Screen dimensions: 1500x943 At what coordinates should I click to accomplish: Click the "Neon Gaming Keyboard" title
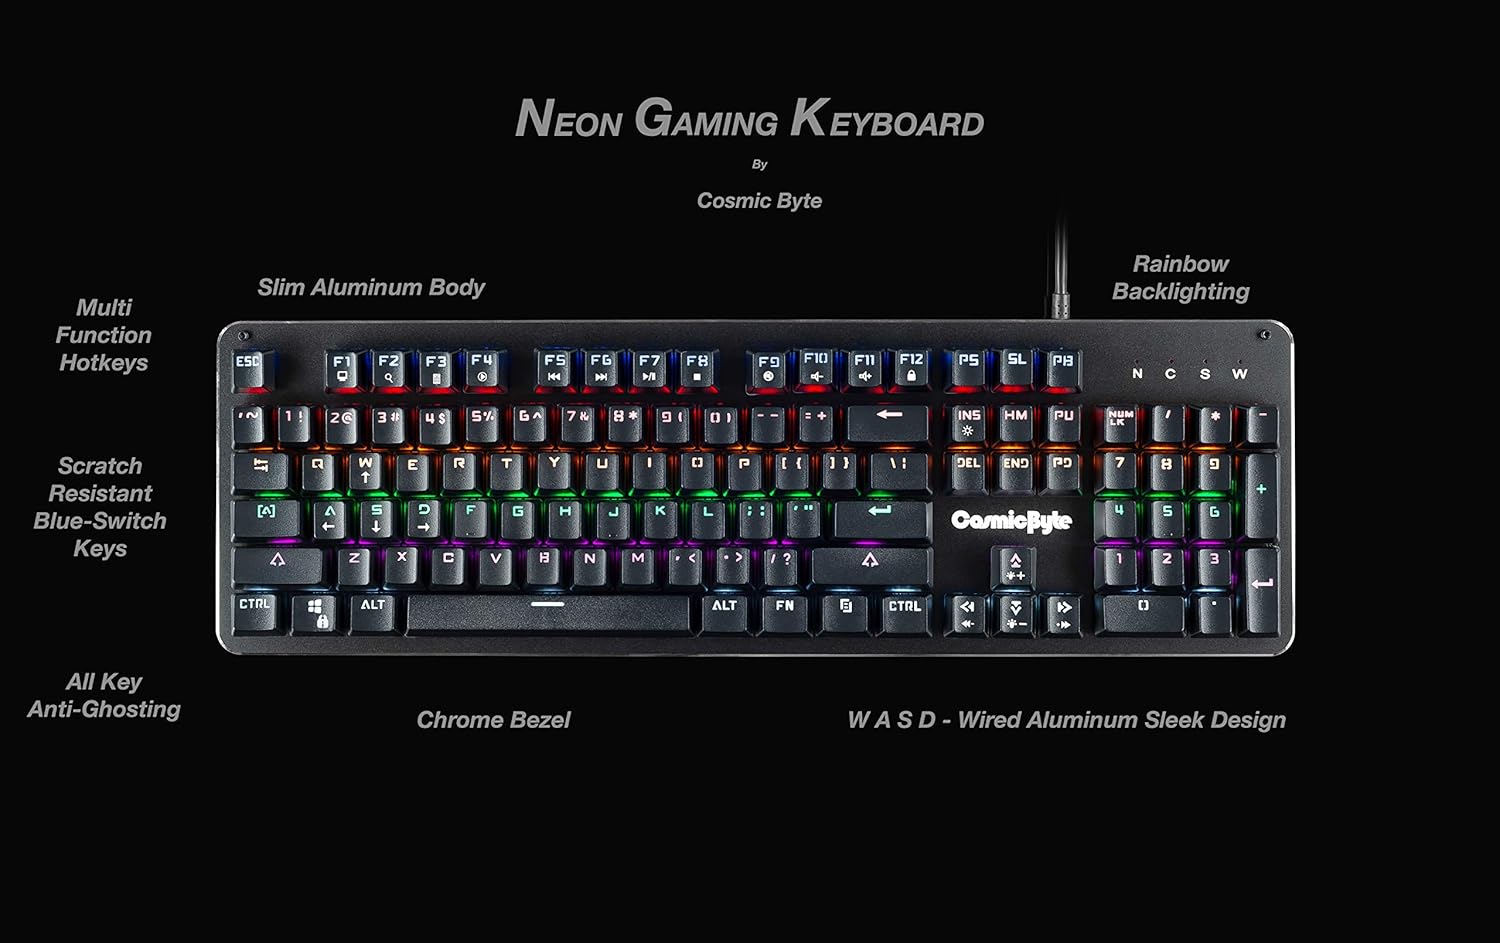pos(749,119)
